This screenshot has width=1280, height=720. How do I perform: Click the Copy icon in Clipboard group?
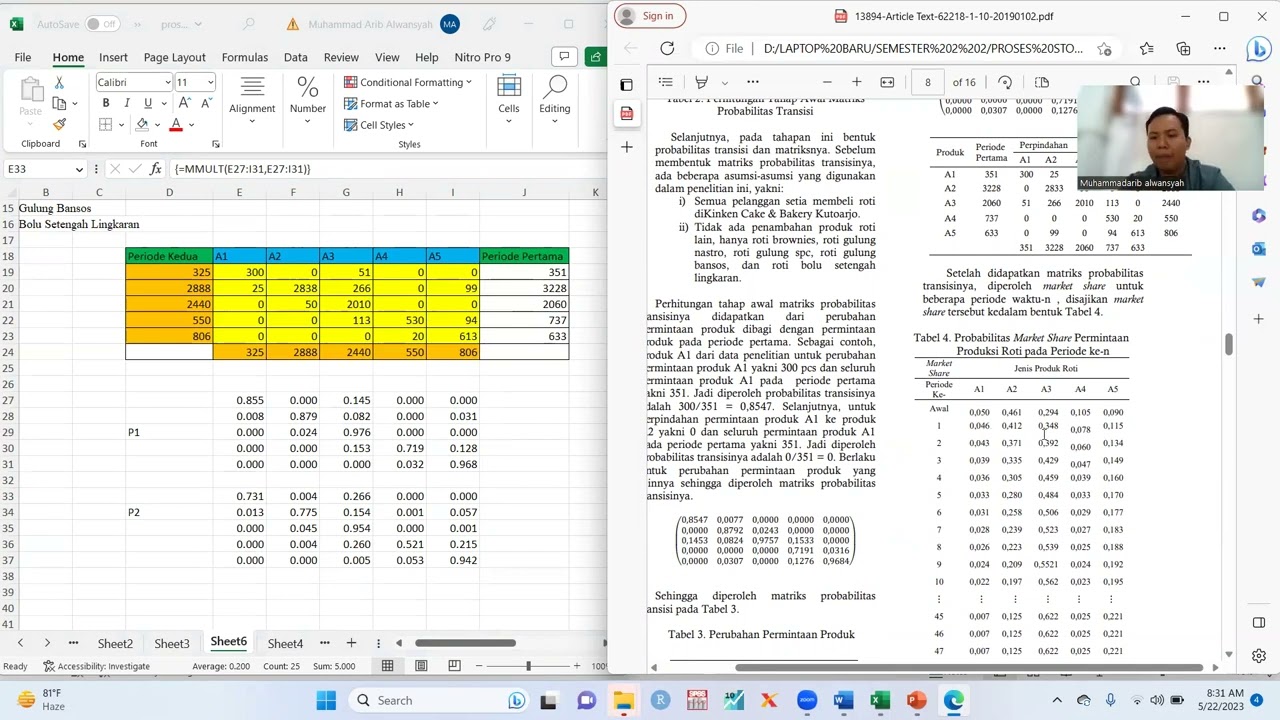59,103
